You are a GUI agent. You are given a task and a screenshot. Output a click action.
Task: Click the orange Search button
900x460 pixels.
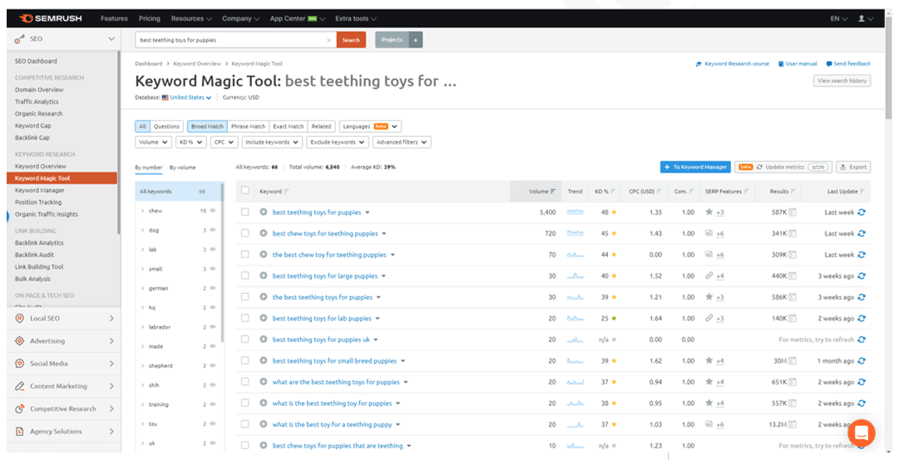pyautogui.click(x=351, y=40)
